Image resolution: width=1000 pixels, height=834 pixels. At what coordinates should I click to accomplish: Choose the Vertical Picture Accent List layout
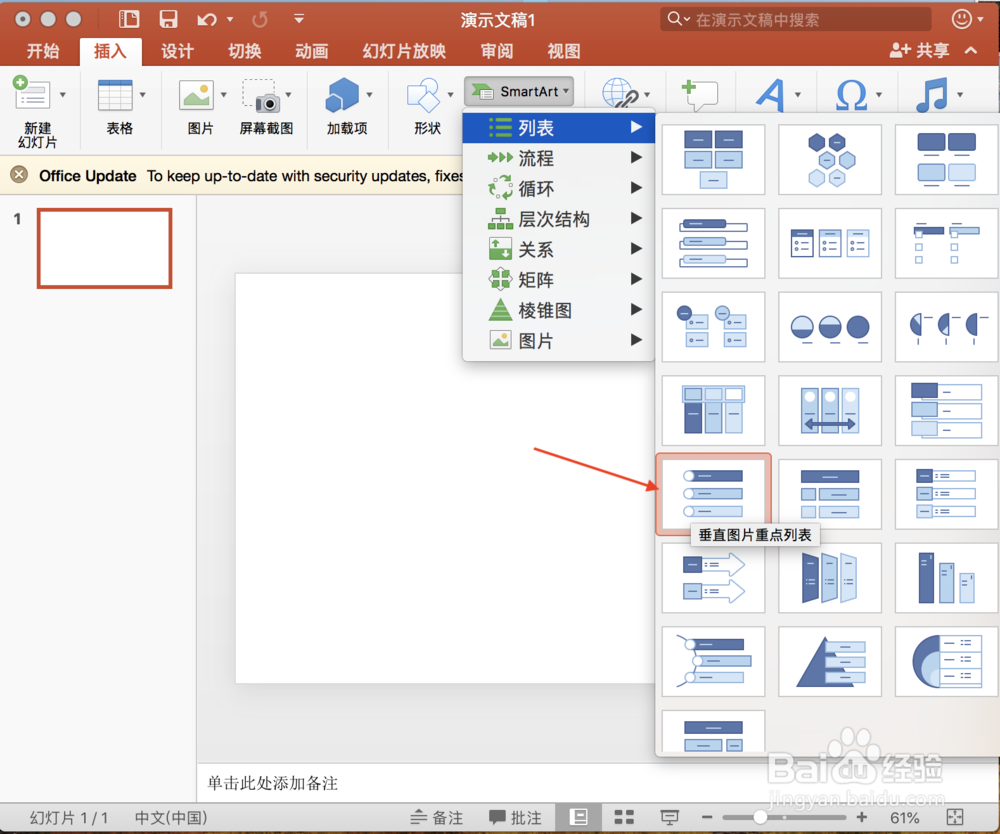click(x=713, y=494)
